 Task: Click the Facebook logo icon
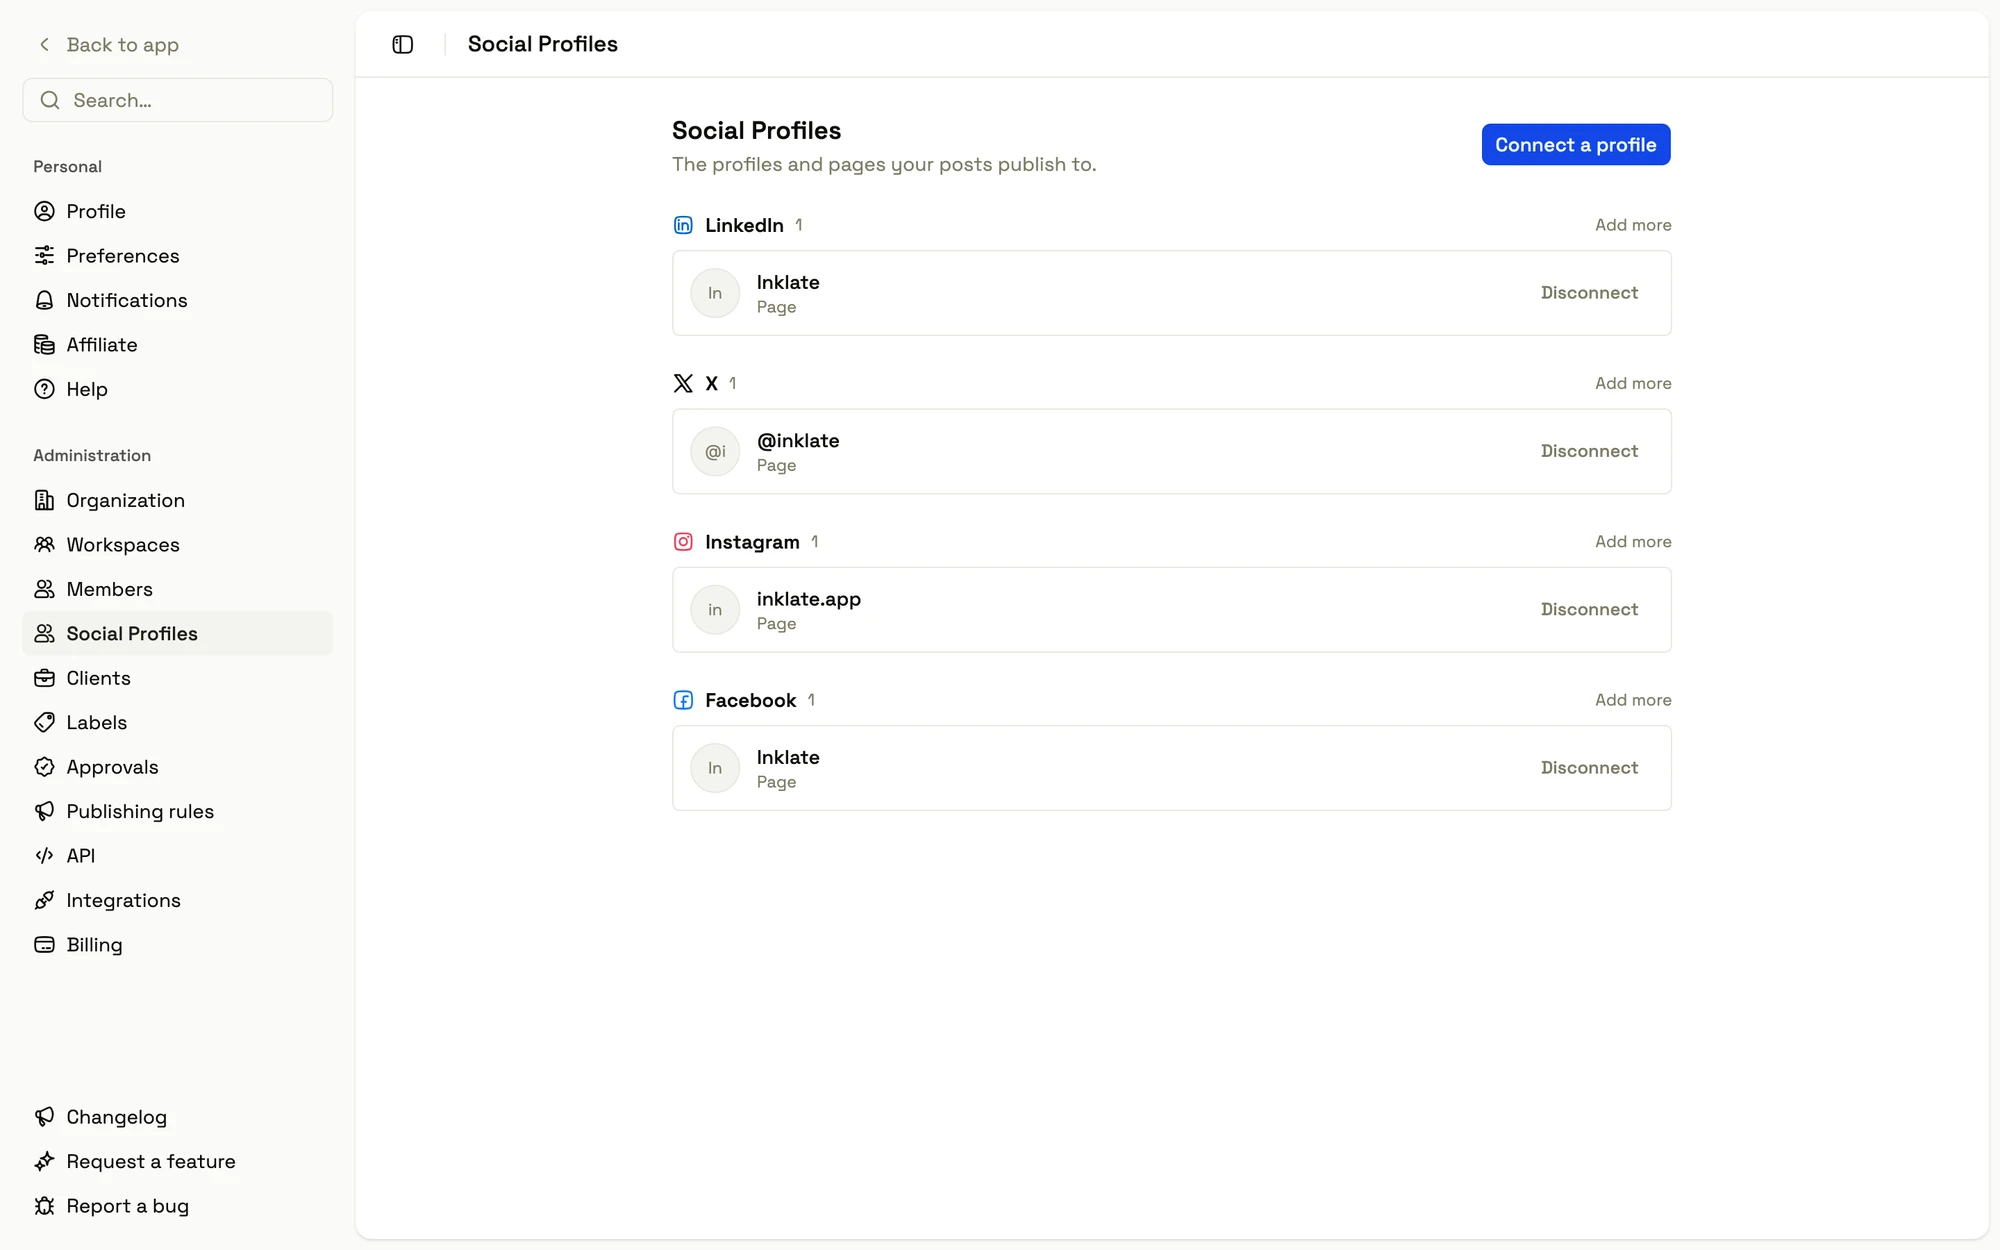click(683, 700)
